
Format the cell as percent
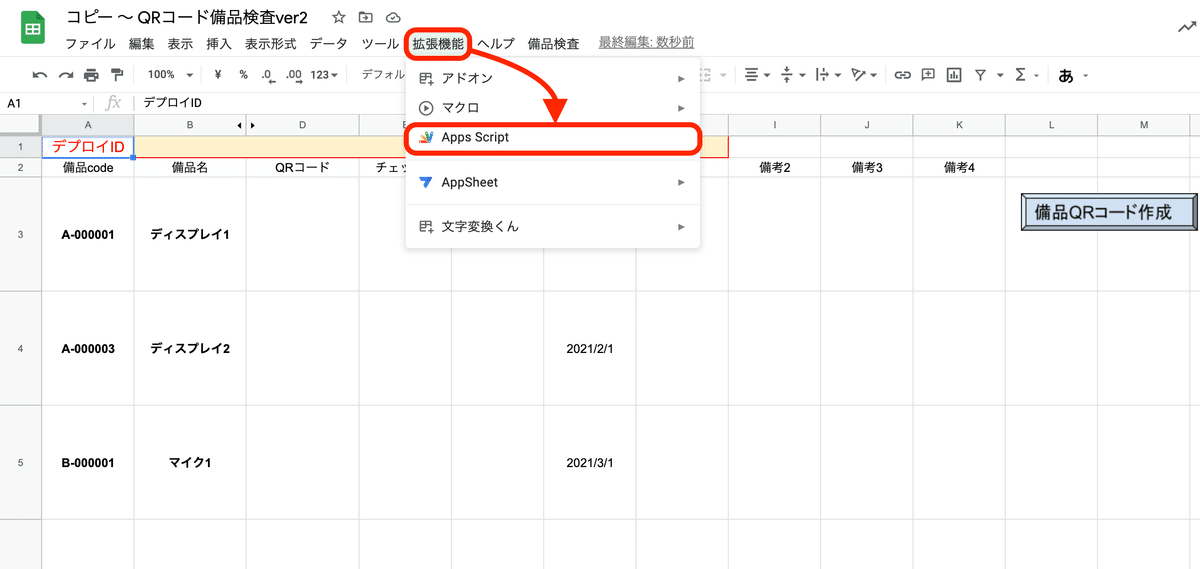tap(243, 75)
